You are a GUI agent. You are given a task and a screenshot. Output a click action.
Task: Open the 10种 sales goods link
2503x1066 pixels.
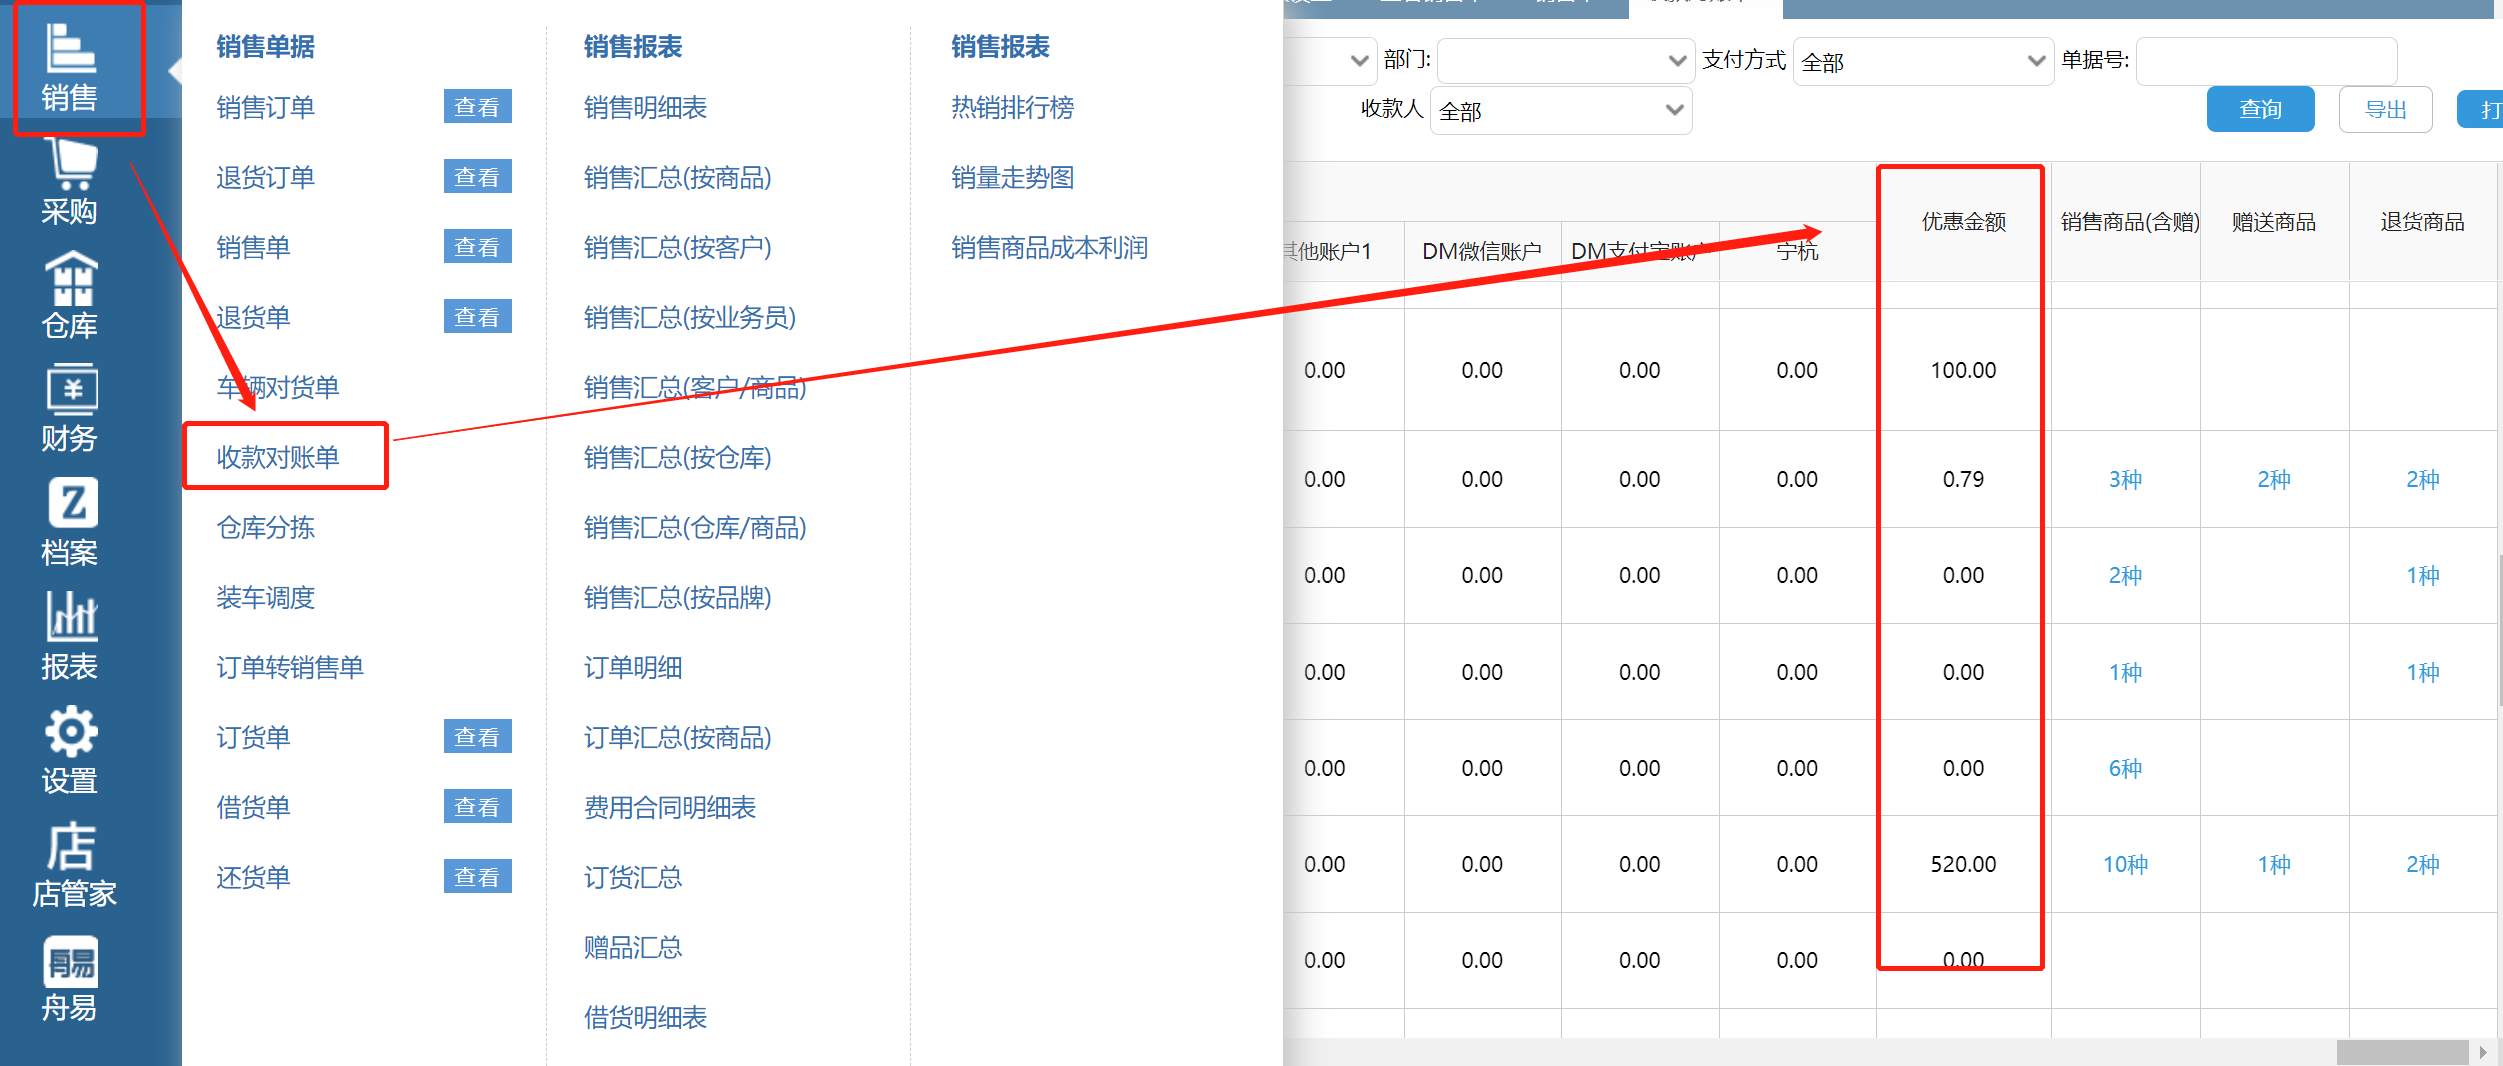(x=2125, y=864)
